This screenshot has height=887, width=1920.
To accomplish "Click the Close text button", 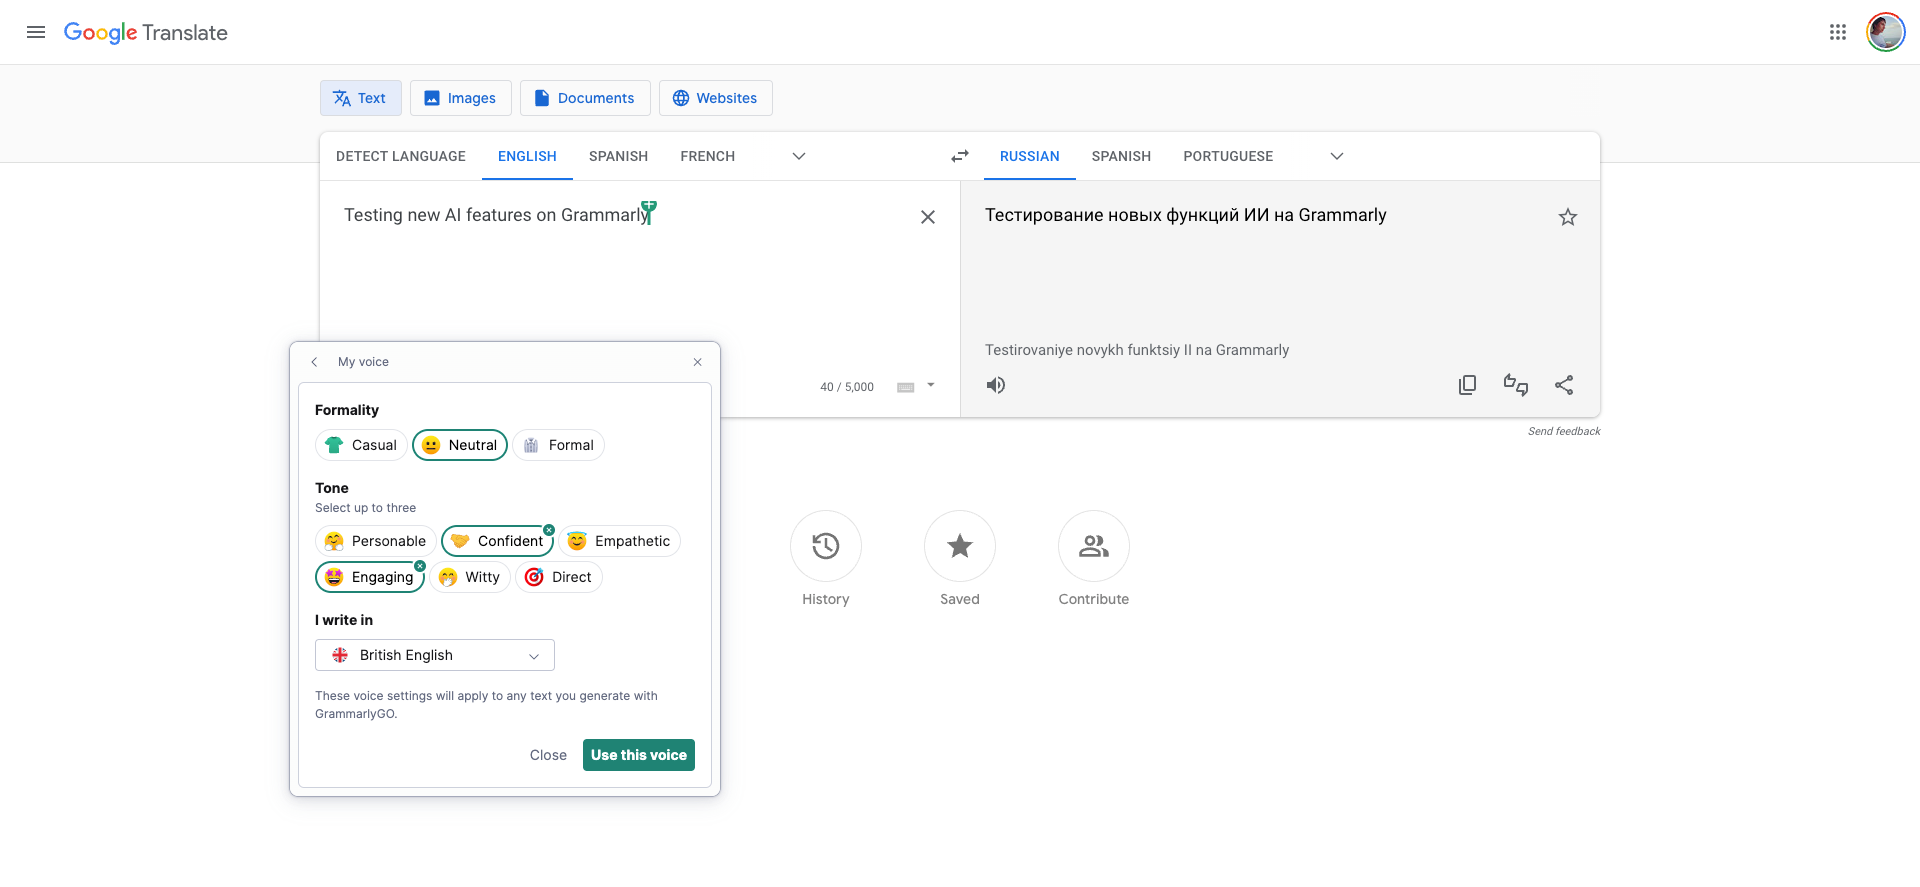I will click(548, 755).
